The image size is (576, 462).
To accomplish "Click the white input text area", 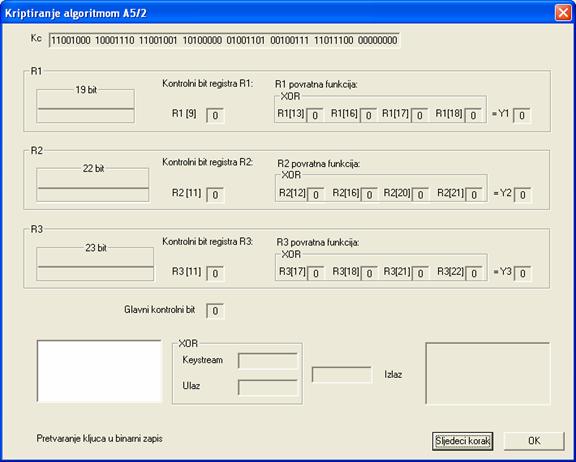I will click(99, 371).
